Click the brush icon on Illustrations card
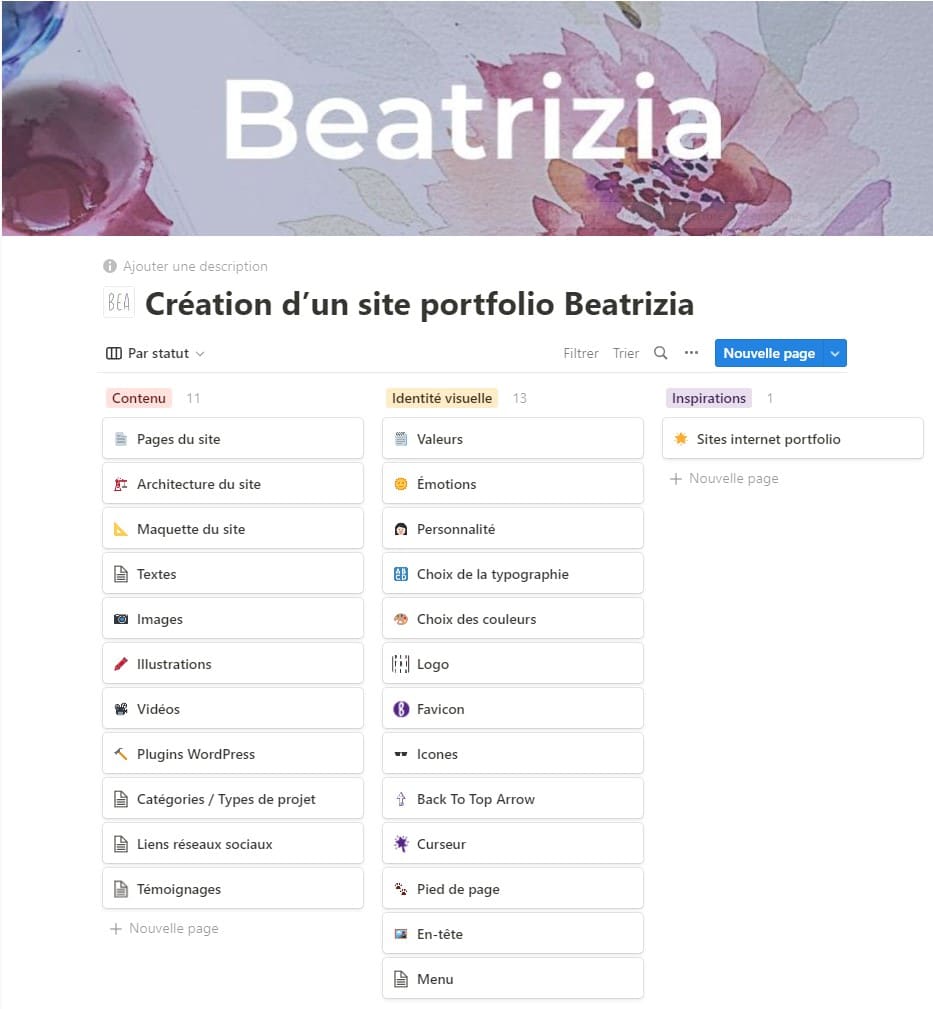 pos(118,663)
